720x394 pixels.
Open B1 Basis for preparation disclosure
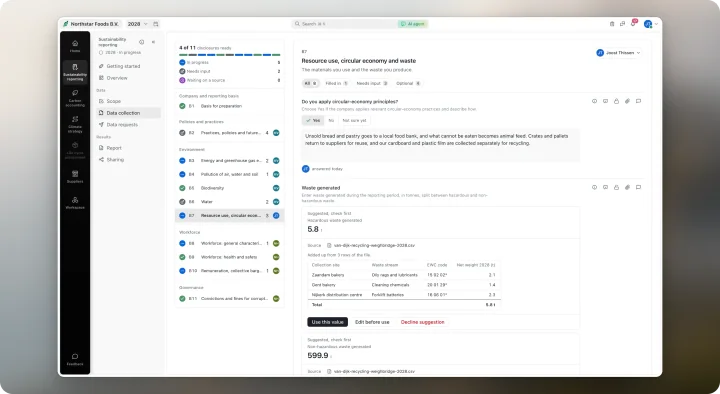[229, 106]
